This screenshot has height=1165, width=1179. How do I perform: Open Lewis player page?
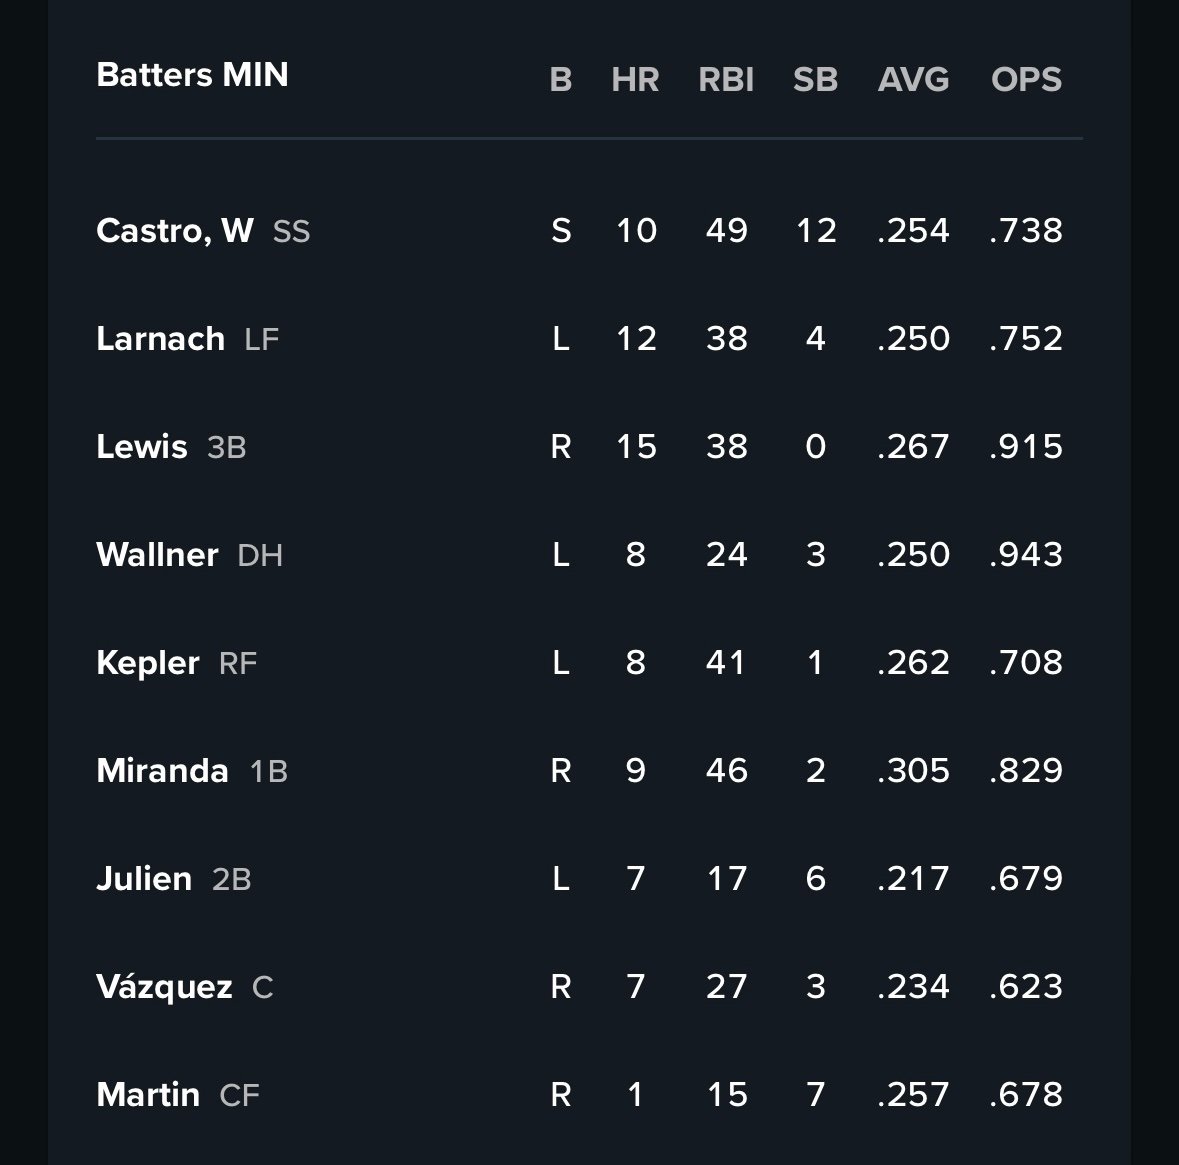click(x=142, y=447)
